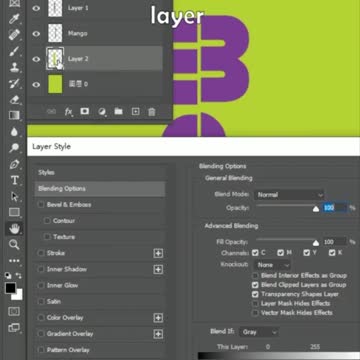Enable Bevel & Emboss checkbox

pos(41,205)
